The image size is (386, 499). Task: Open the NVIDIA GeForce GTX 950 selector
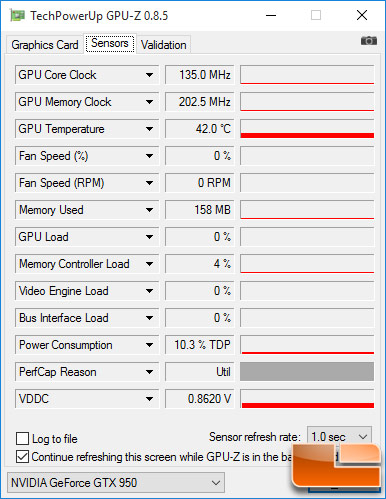click(x=116, y=482)
